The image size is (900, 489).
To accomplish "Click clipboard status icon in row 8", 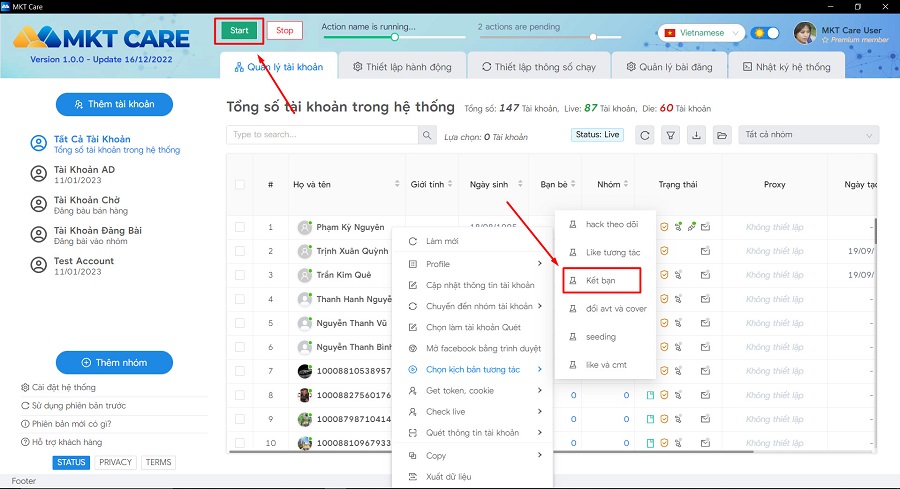I will (650, 395).
